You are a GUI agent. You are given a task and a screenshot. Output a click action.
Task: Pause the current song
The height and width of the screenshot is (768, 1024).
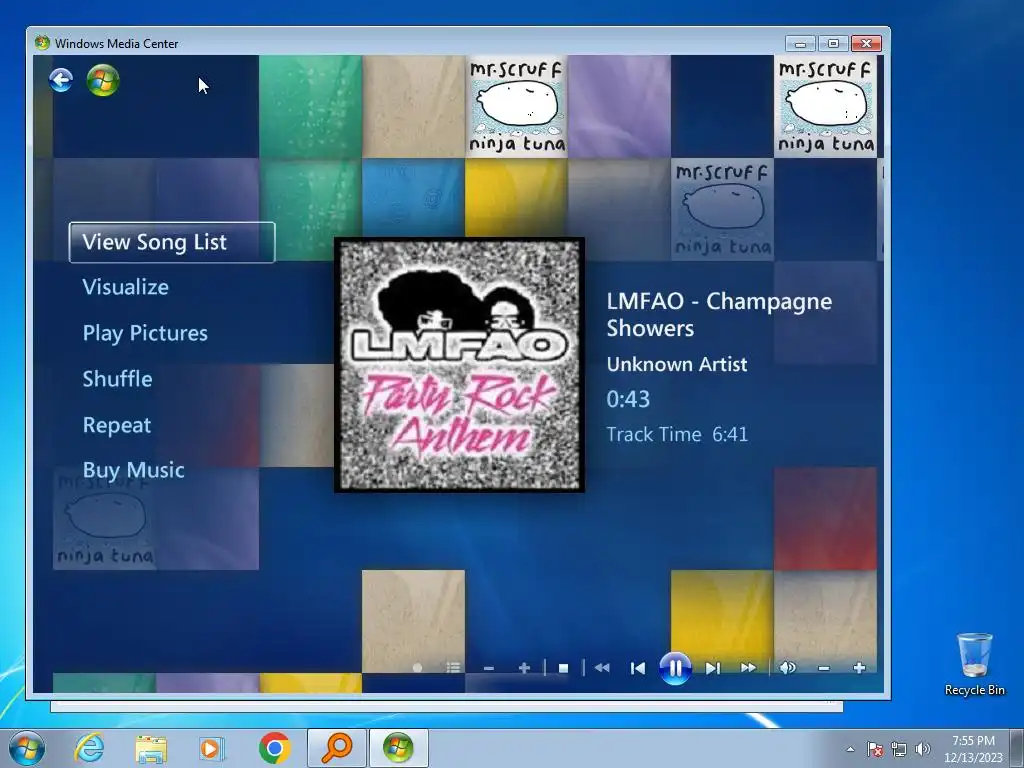(x=675, y=668)
